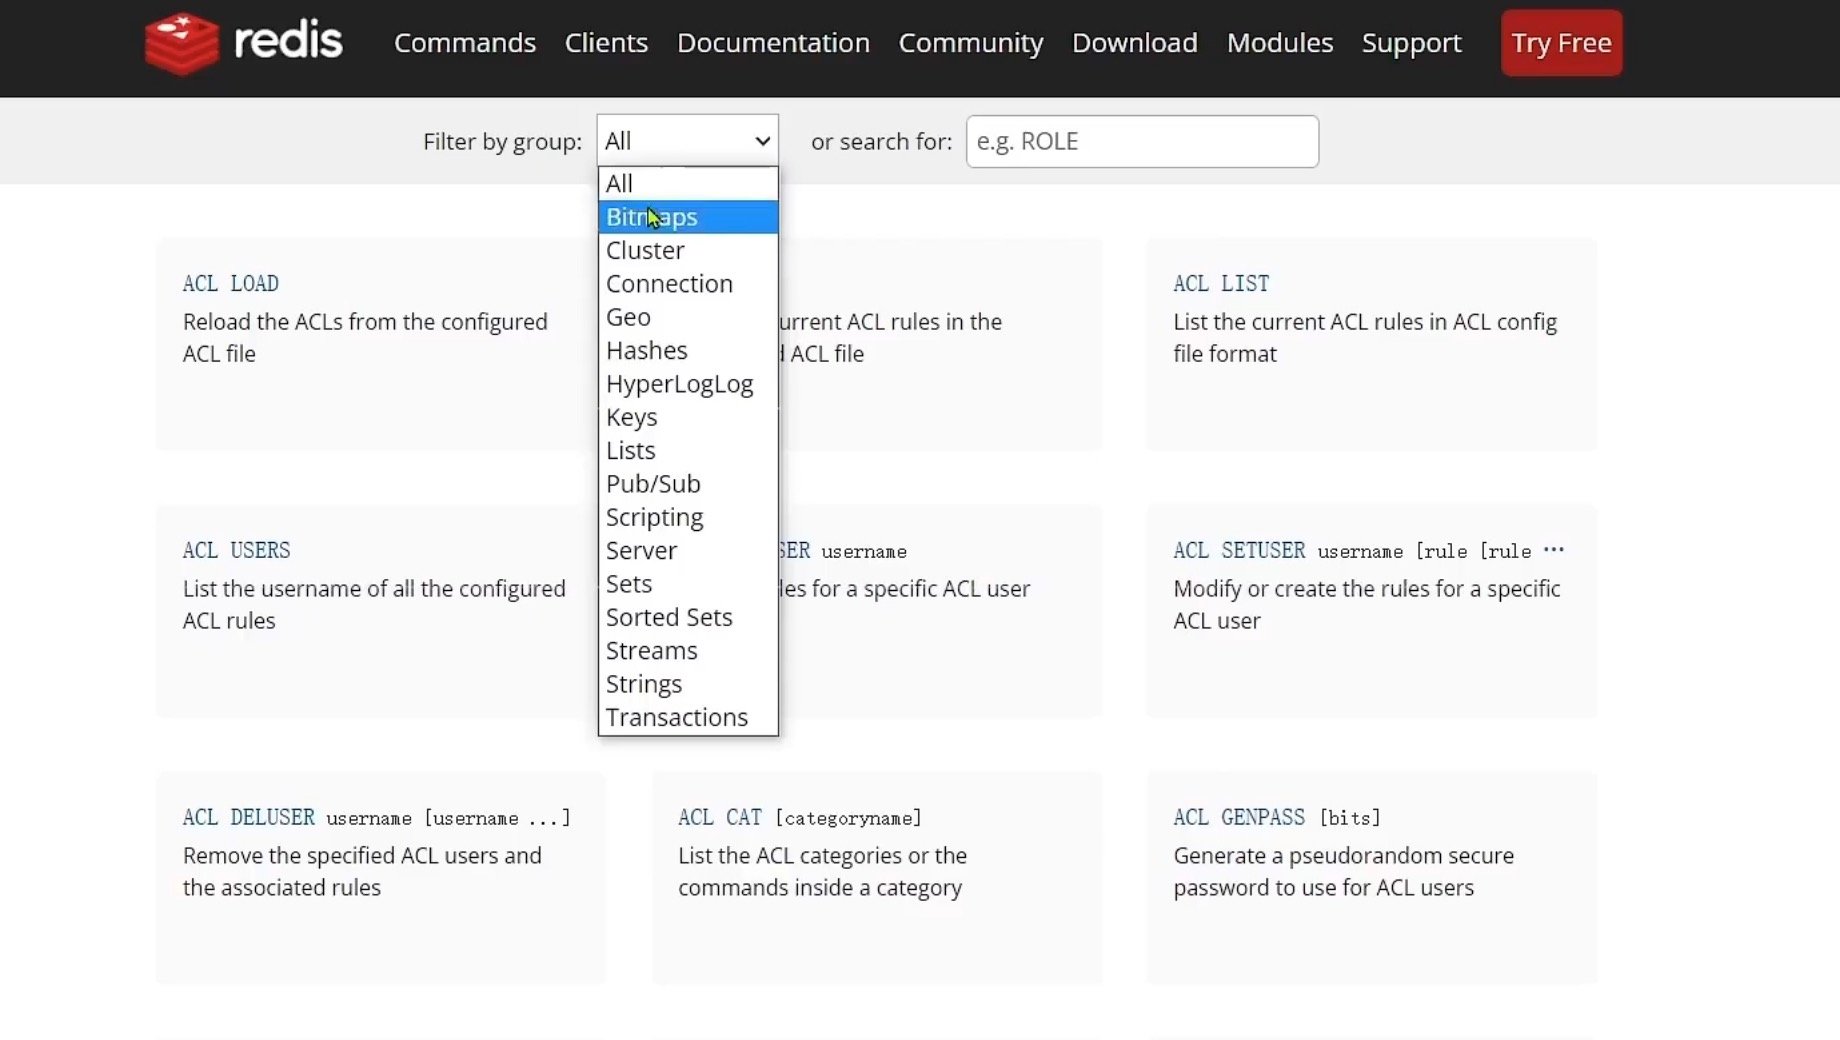Click the Try Free button
1840x1040 pixels.
pos(1561,43)
